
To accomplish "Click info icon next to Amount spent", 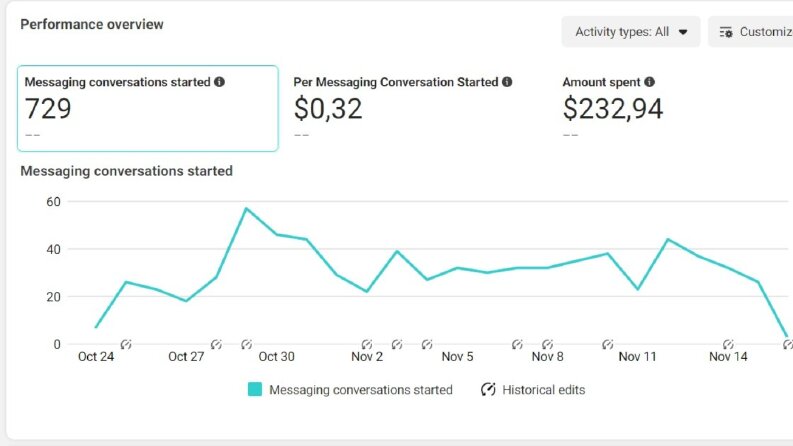I will pos(649,82).
